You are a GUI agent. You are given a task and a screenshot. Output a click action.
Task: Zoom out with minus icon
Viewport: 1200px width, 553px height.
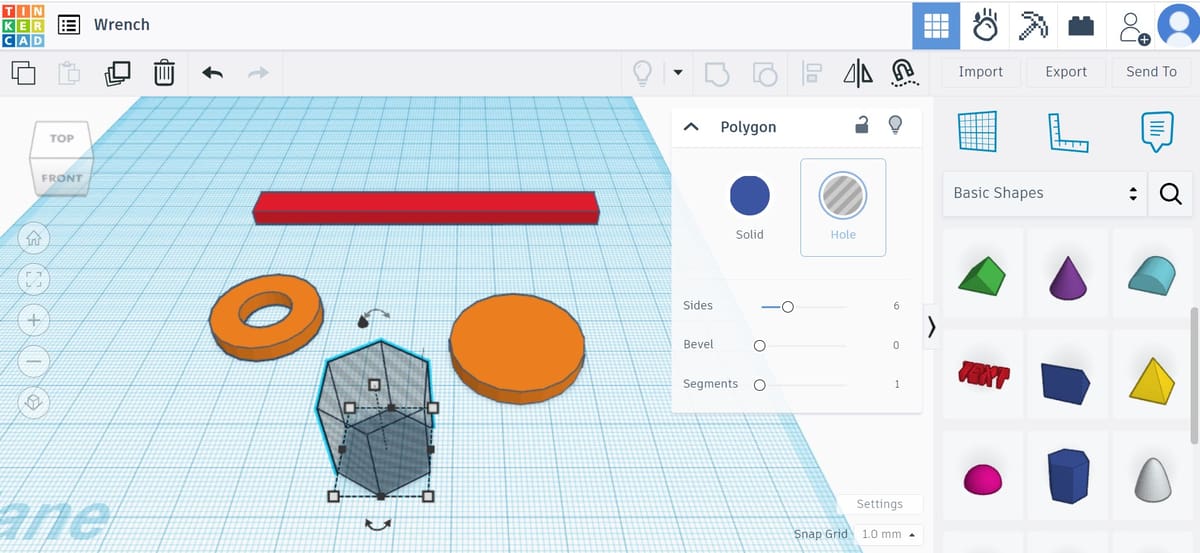pyautogui.click(x=34, y=361)
